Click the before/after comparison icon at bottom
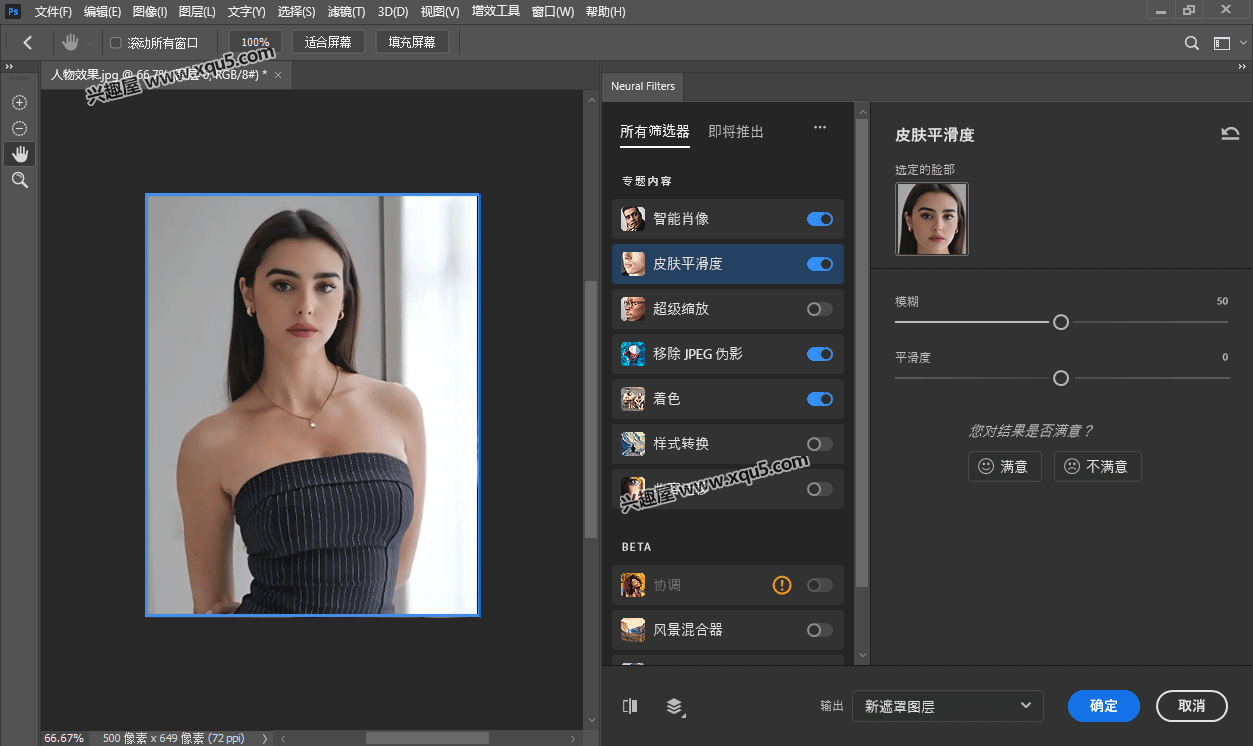The height and width of the screenshot is (746, 1253). pos(630,706)
